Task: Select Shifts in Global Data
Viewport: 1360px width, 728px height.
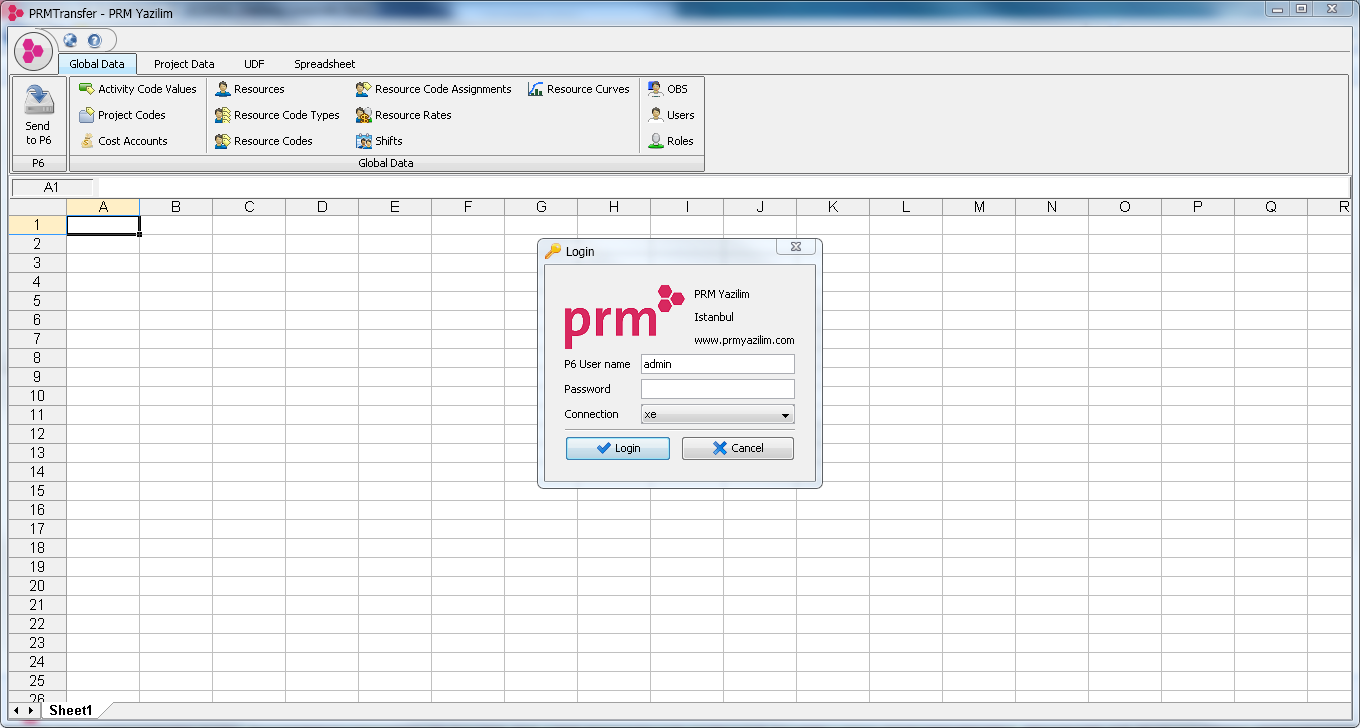Action: pos(379,141)
